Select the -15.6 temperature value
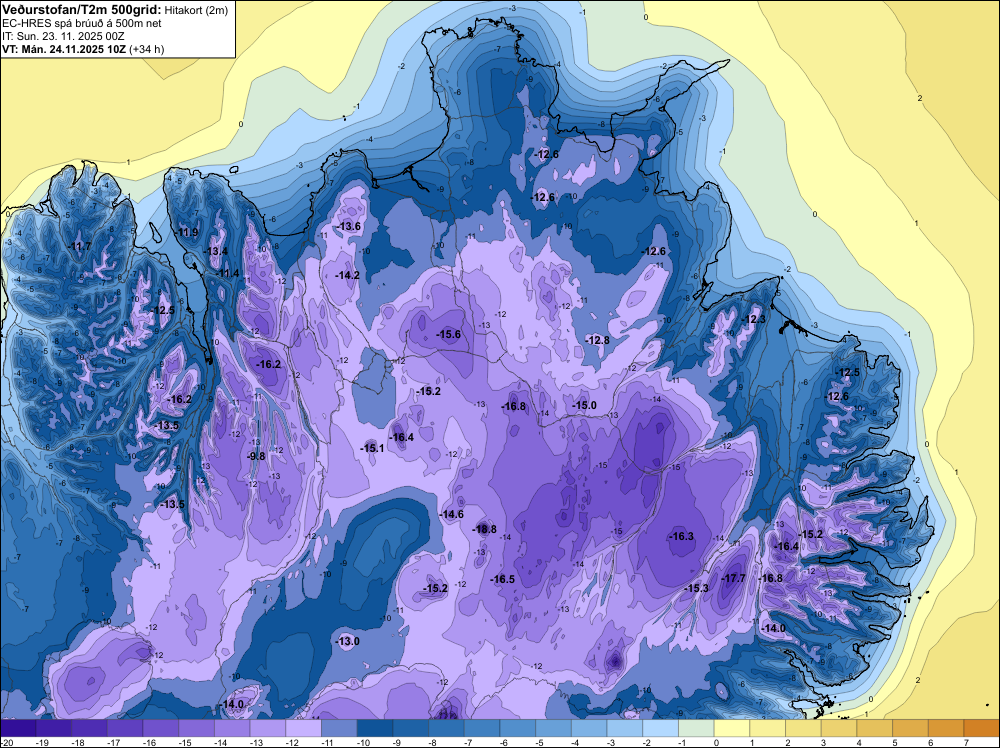The height and width of the screenshot is (748, 1000). (x=448, y=334)
